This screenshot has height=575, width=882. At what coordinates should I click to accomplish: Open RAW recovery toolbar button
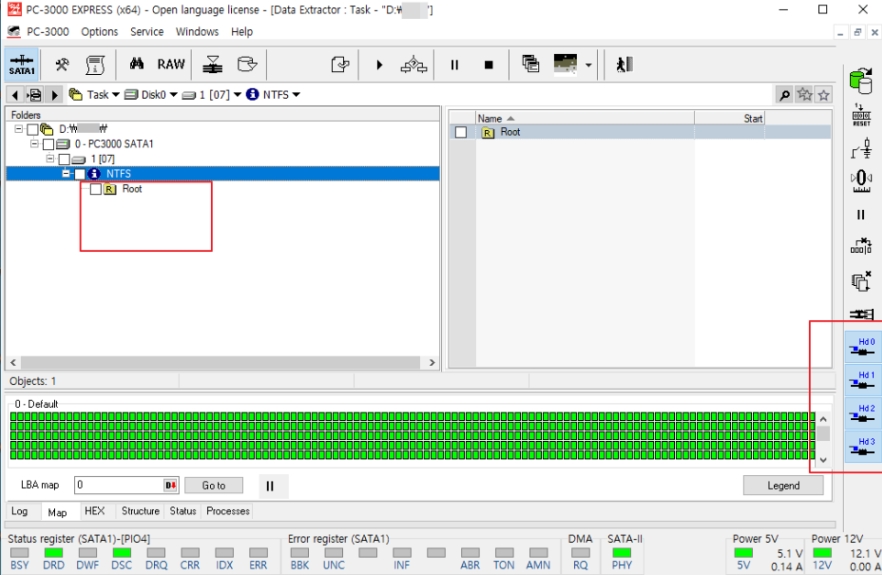tap(171, 64)
